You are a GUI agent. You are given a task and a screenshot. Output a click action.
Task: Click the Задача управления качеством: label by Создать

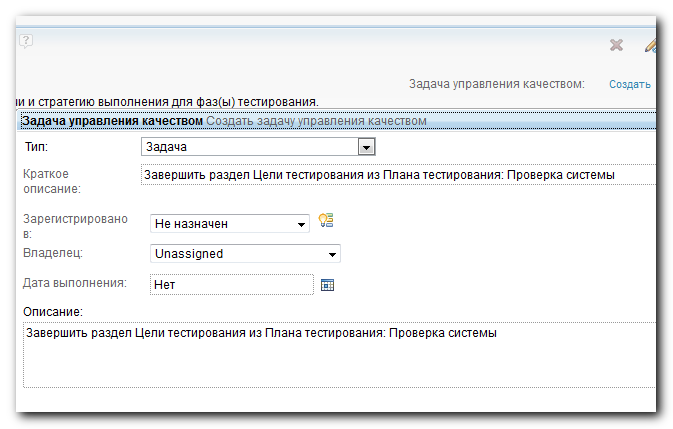[x=497, y=84]
